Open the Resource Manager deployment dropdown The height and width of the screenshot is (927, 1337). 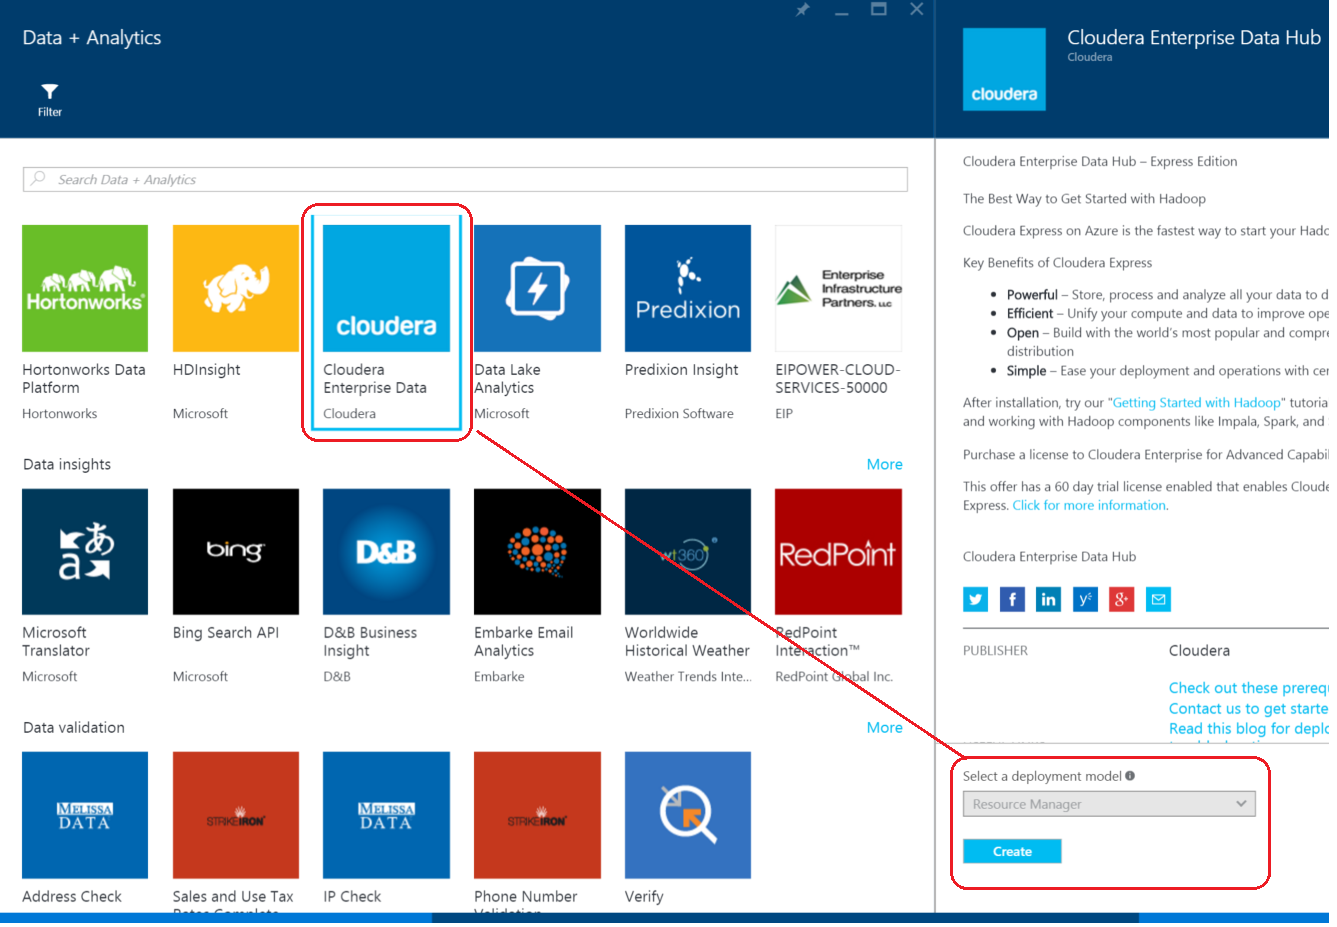coord(1108,804)
